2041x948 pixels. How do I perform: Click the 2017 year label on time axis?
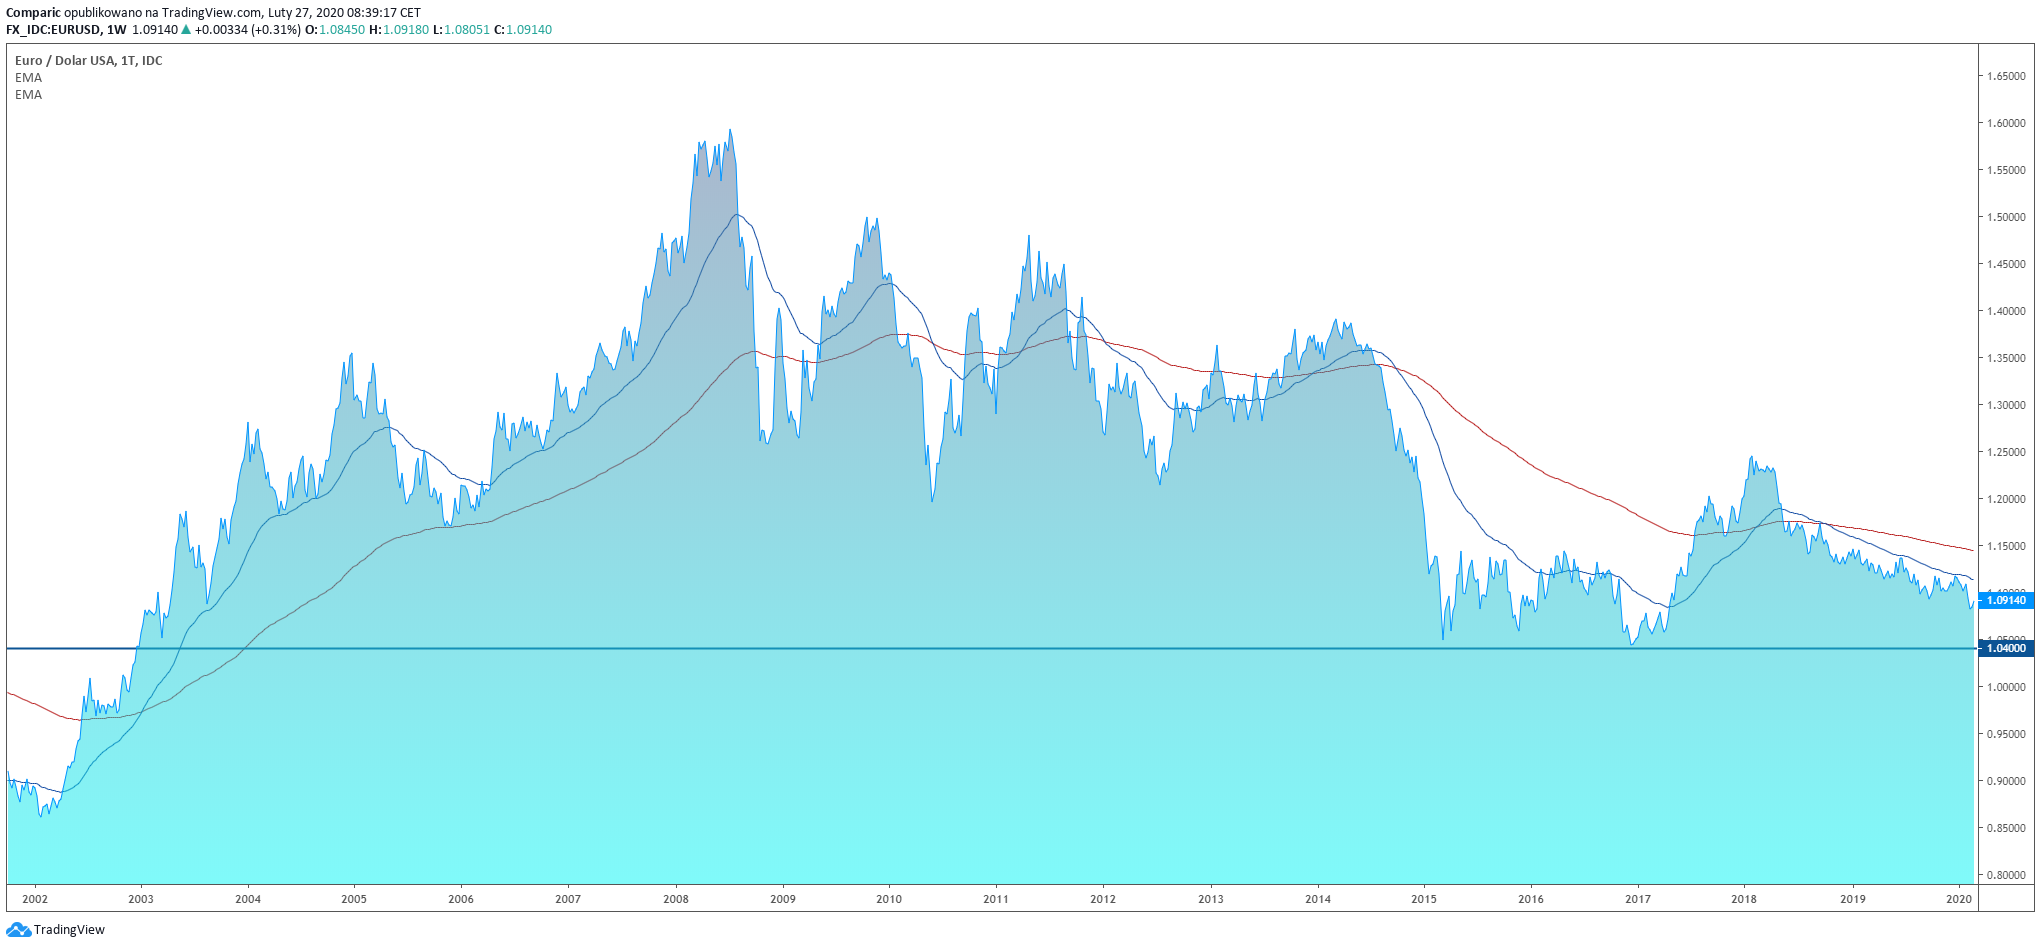(1638, 899)
